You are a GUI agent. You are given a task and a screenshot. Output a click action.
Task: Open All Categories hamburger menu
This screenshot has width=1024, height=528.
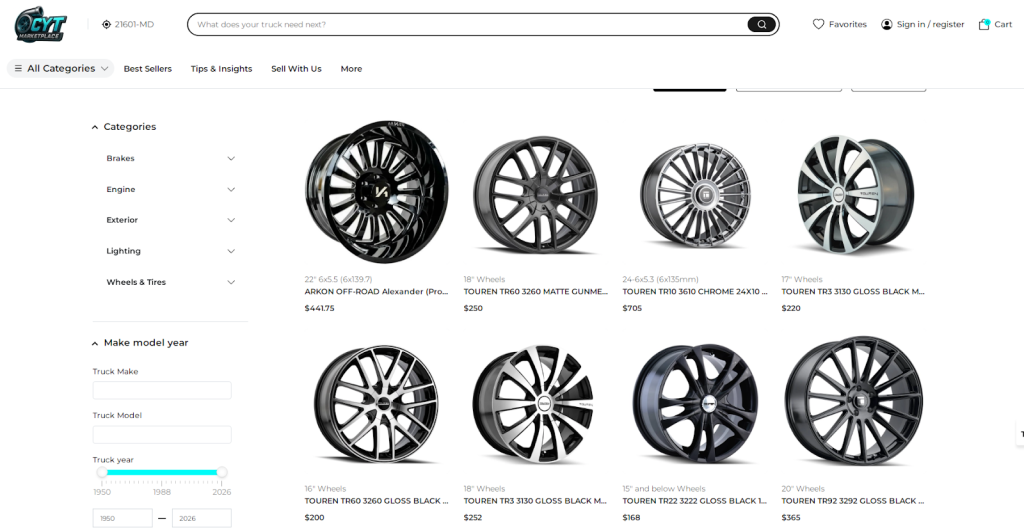(x=18, y=69)
